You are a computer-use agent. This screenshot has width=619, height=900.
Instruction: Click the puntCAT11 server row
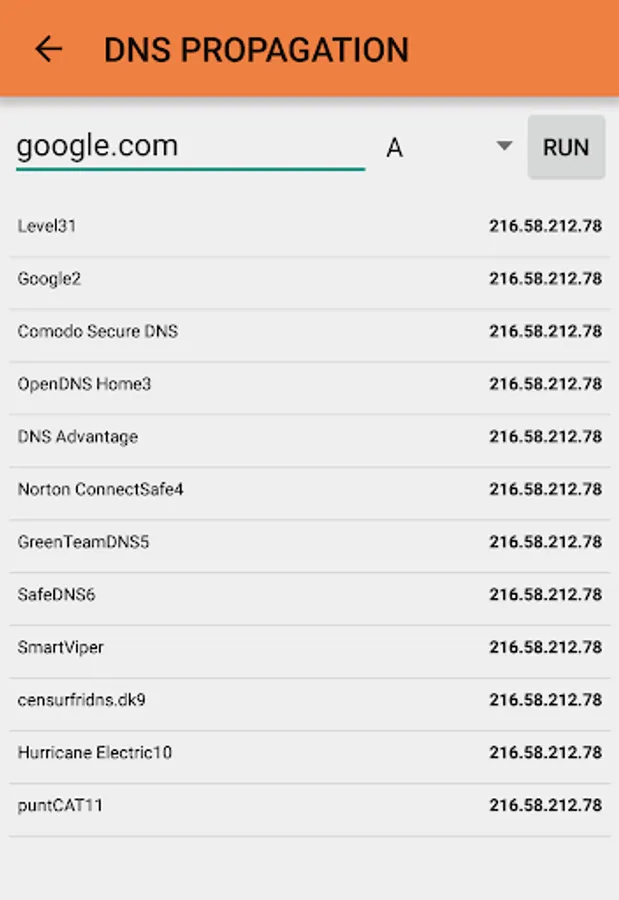pyautogui.click(x=200, y=805)
